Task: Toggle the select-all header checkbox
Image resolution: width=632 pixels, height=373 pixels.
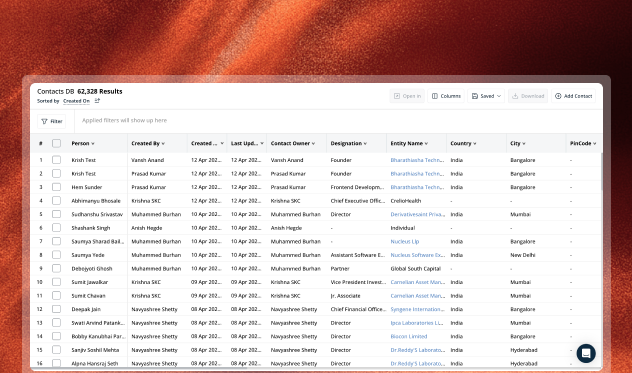Action: (56, 143)
